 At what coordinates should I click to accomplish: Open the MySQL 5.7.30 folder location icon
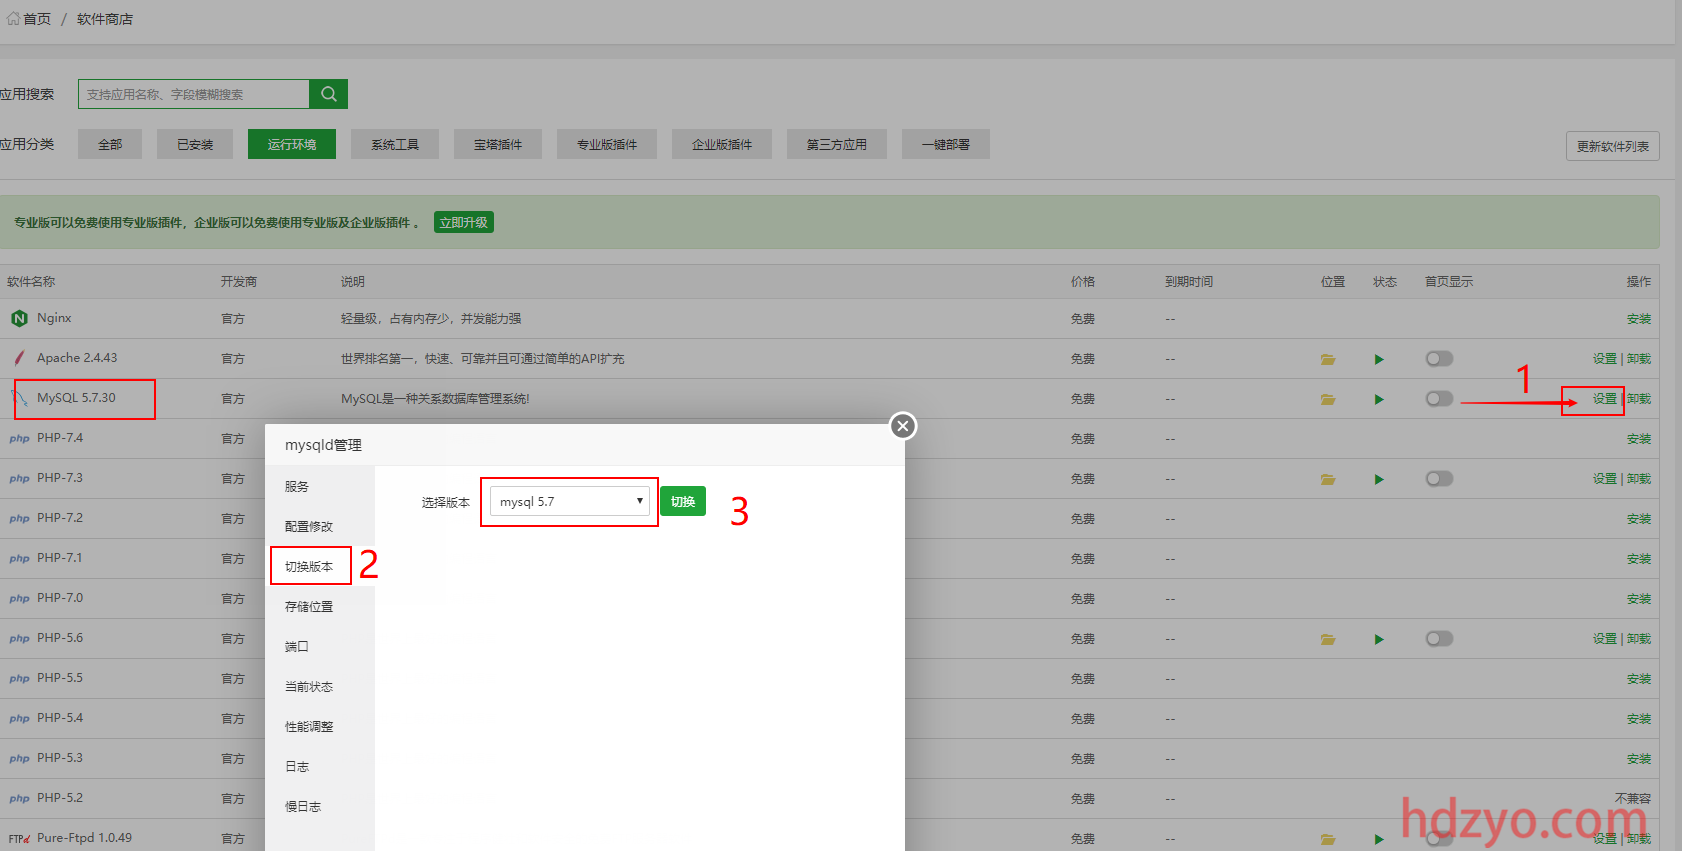1328,399
